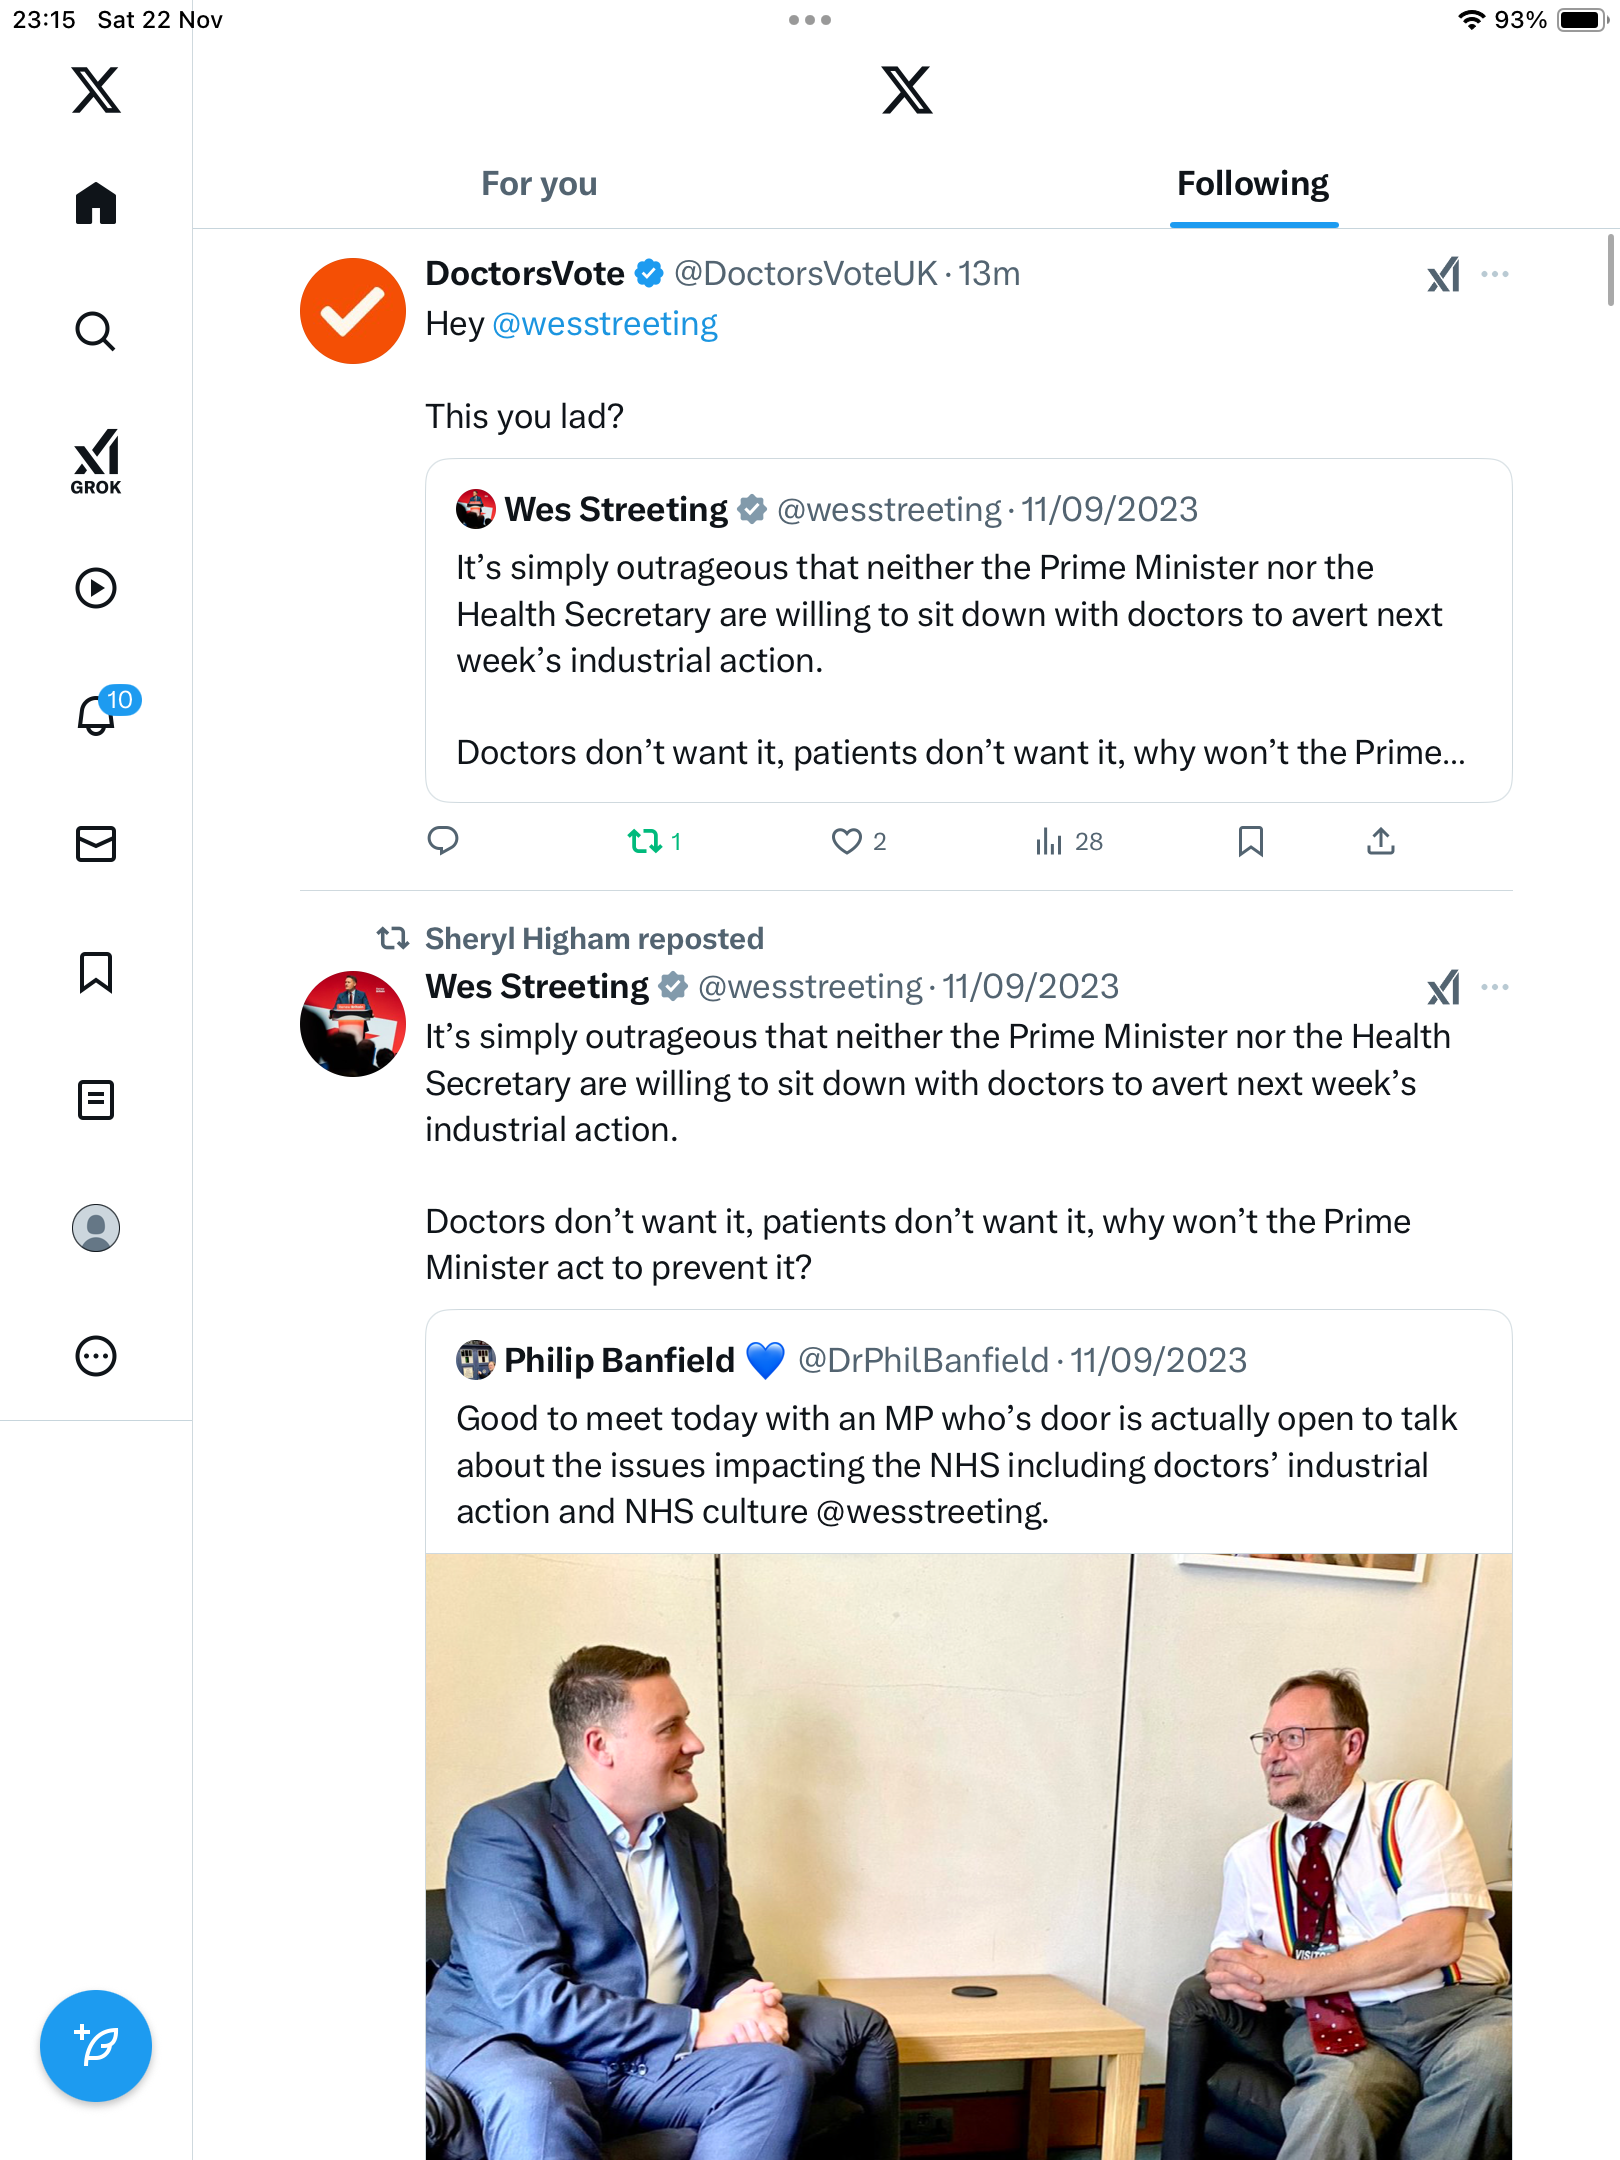Open Sheryl Higham reposted link

click(x=594, y=938)
